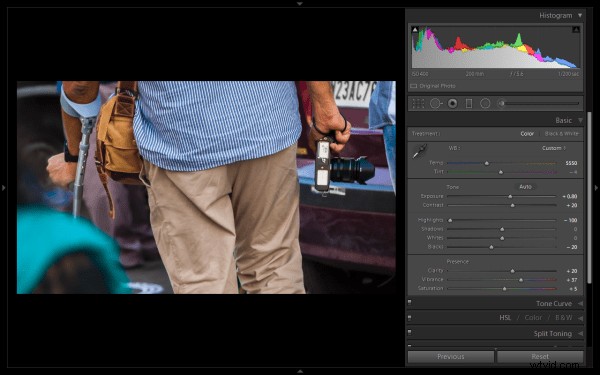
Task: Click the Blacks slider handle
Action: coord(491,247)
